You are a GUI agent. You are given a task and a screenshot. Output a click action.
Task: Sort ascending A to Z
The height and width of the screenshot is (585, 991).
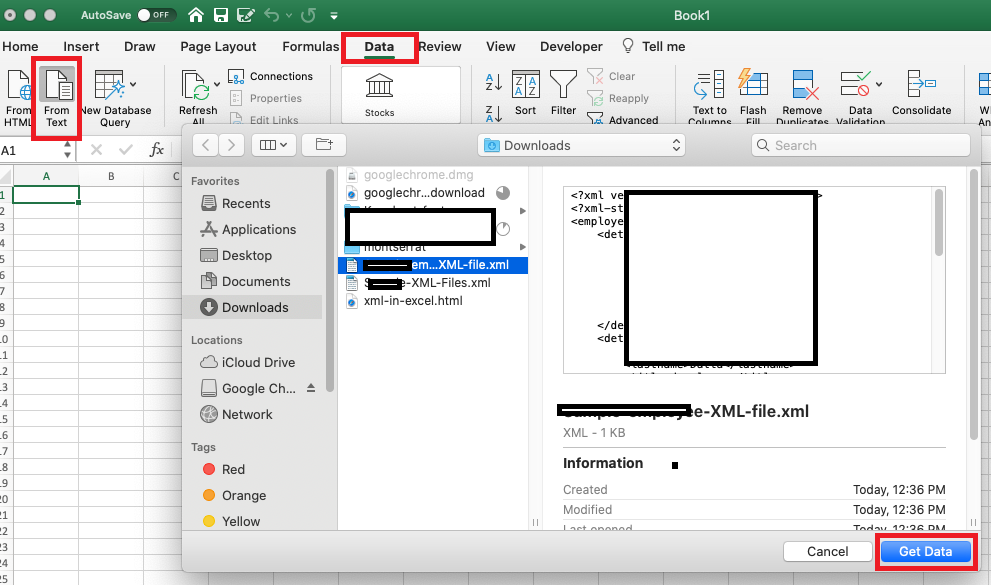[x=494, y=81]
